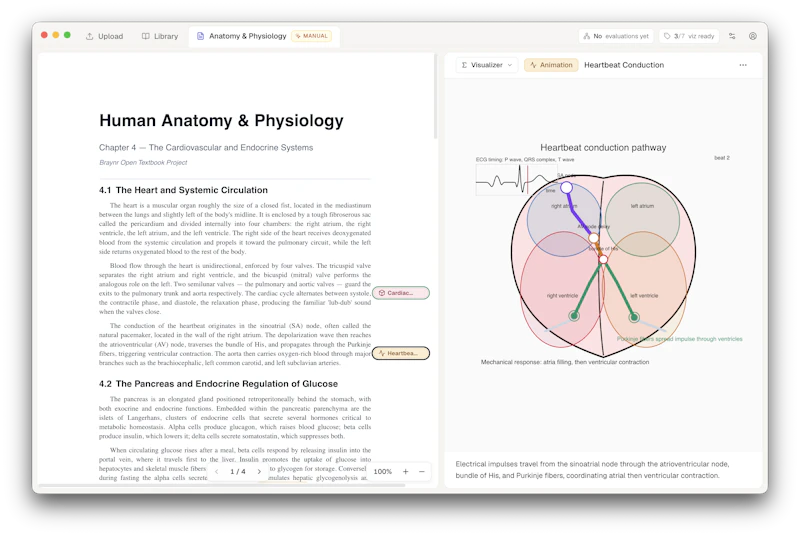Click the Cardiac annotation chip

[x=401, y=293]
